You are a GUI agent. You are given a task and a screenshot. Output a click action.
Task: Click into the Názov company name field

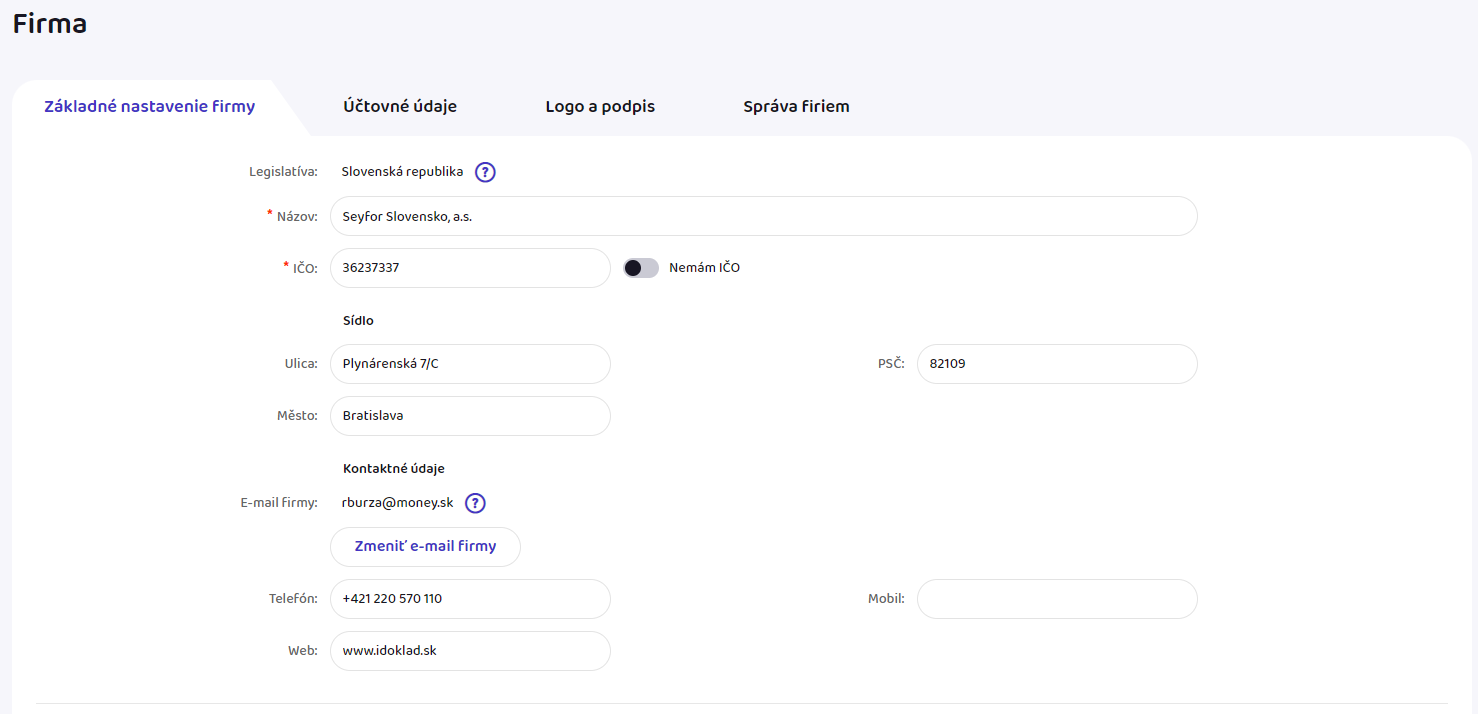click(x=763, y=216)
